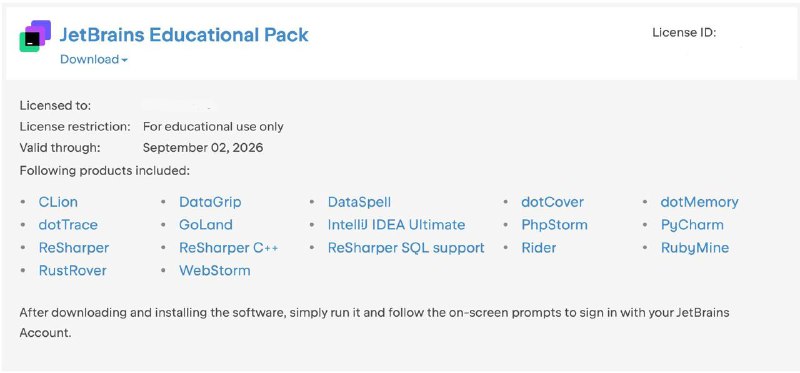Click the ReSharper C++ link
This screenshot has width=800, height=373.
(x=229, y=248)
